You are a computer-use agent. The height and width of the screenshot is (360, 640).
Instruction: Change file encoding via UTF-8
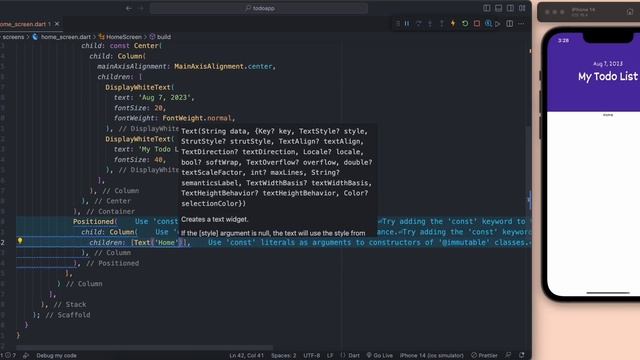(312, 356)
